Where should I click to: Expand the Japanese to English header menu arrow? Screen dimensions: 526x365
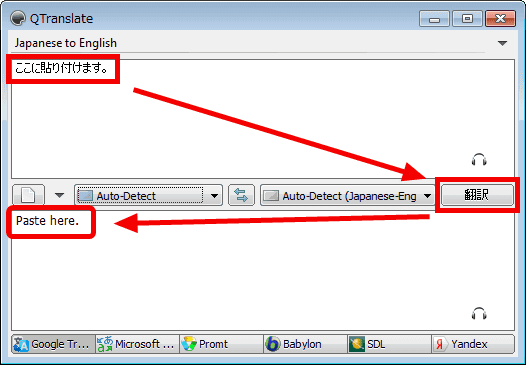[502, 43]
